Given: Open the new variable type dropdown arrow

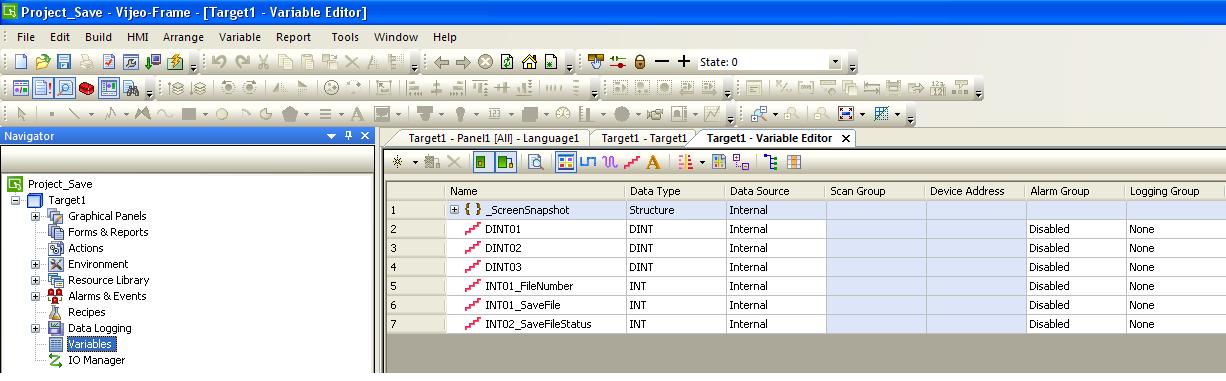Looking at the screenshot, I should tap(415, 162).
